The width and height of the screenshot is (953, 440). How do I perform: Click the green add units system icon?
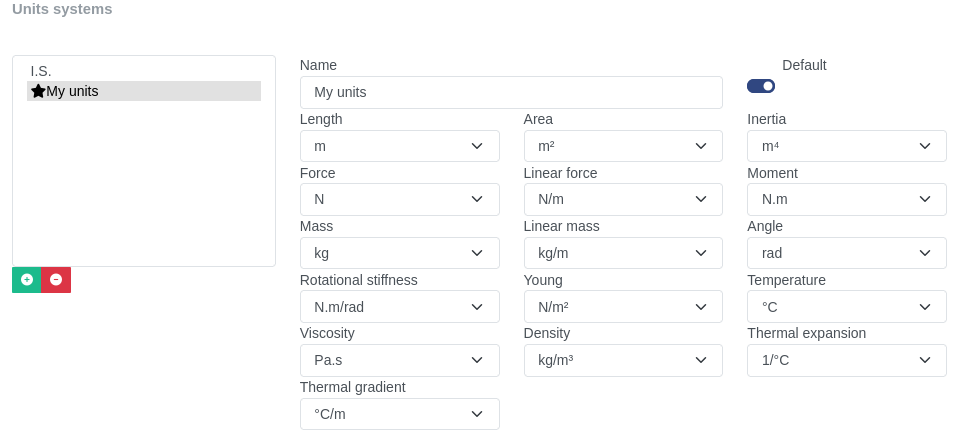click(x=27, y=280)
